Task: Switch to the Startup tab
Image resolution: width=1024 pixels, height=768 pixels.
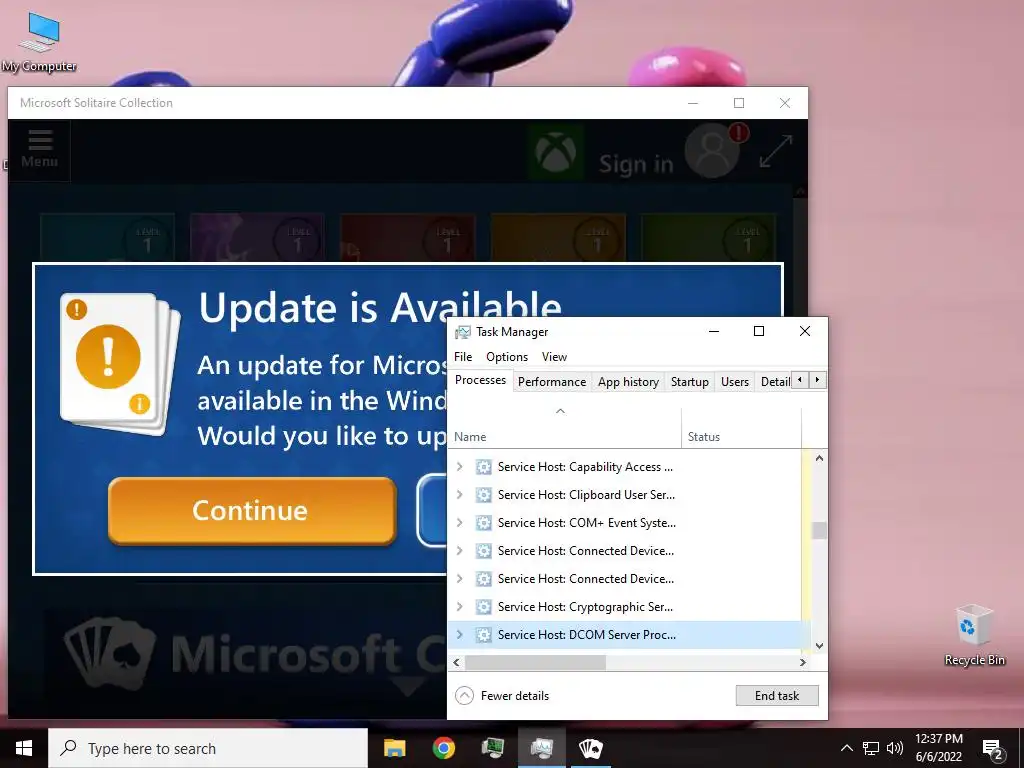Action: (x=690, y=381)
